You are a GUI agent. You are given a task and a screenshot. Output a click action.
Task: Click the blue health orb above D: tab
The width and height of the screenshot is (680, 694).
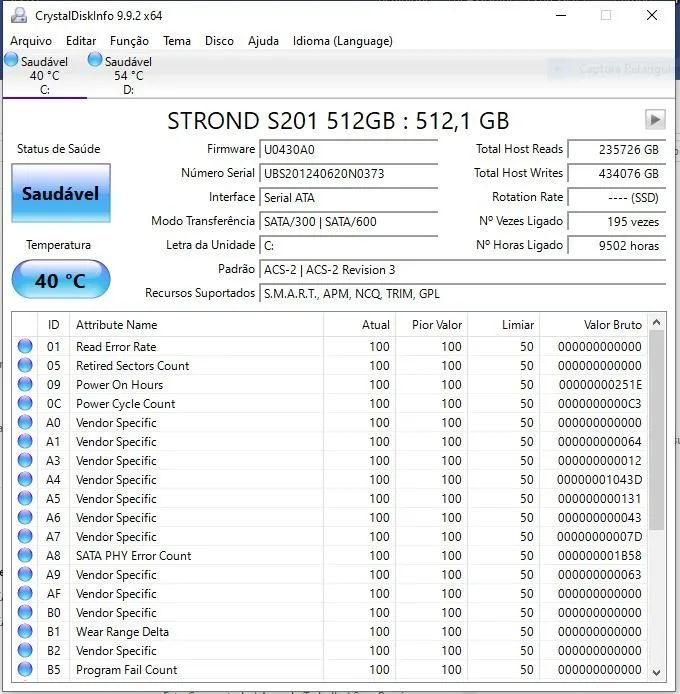pos(95,59)
